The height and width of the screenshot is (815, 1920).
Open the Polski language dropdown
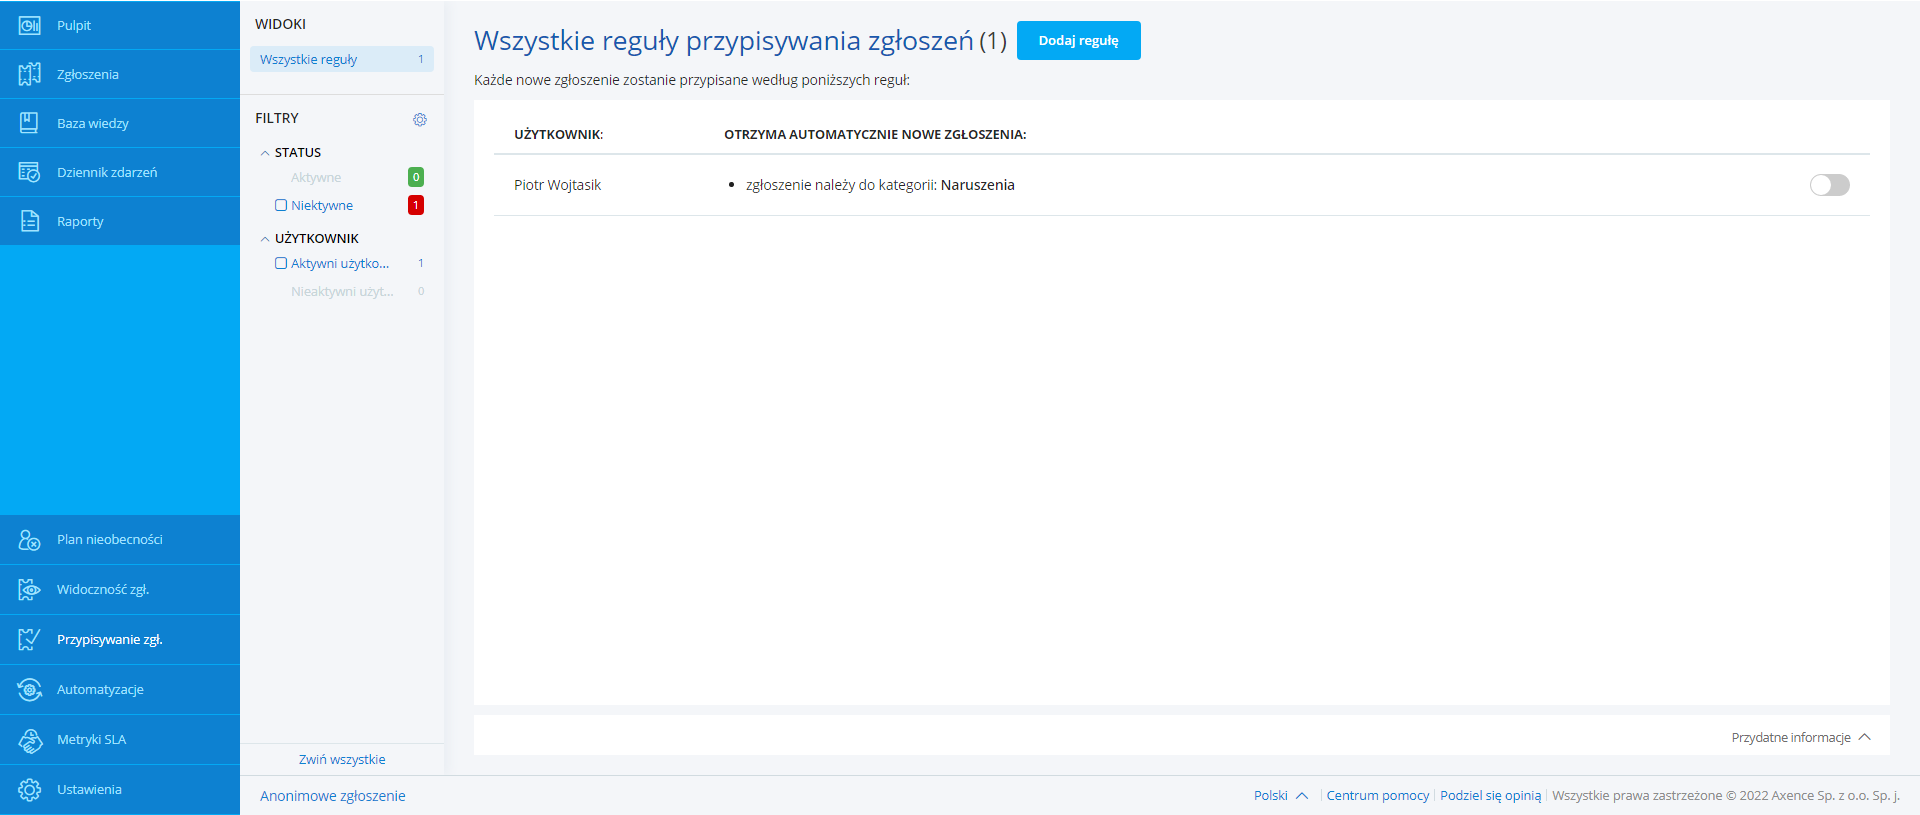[x=1280, y=796]
